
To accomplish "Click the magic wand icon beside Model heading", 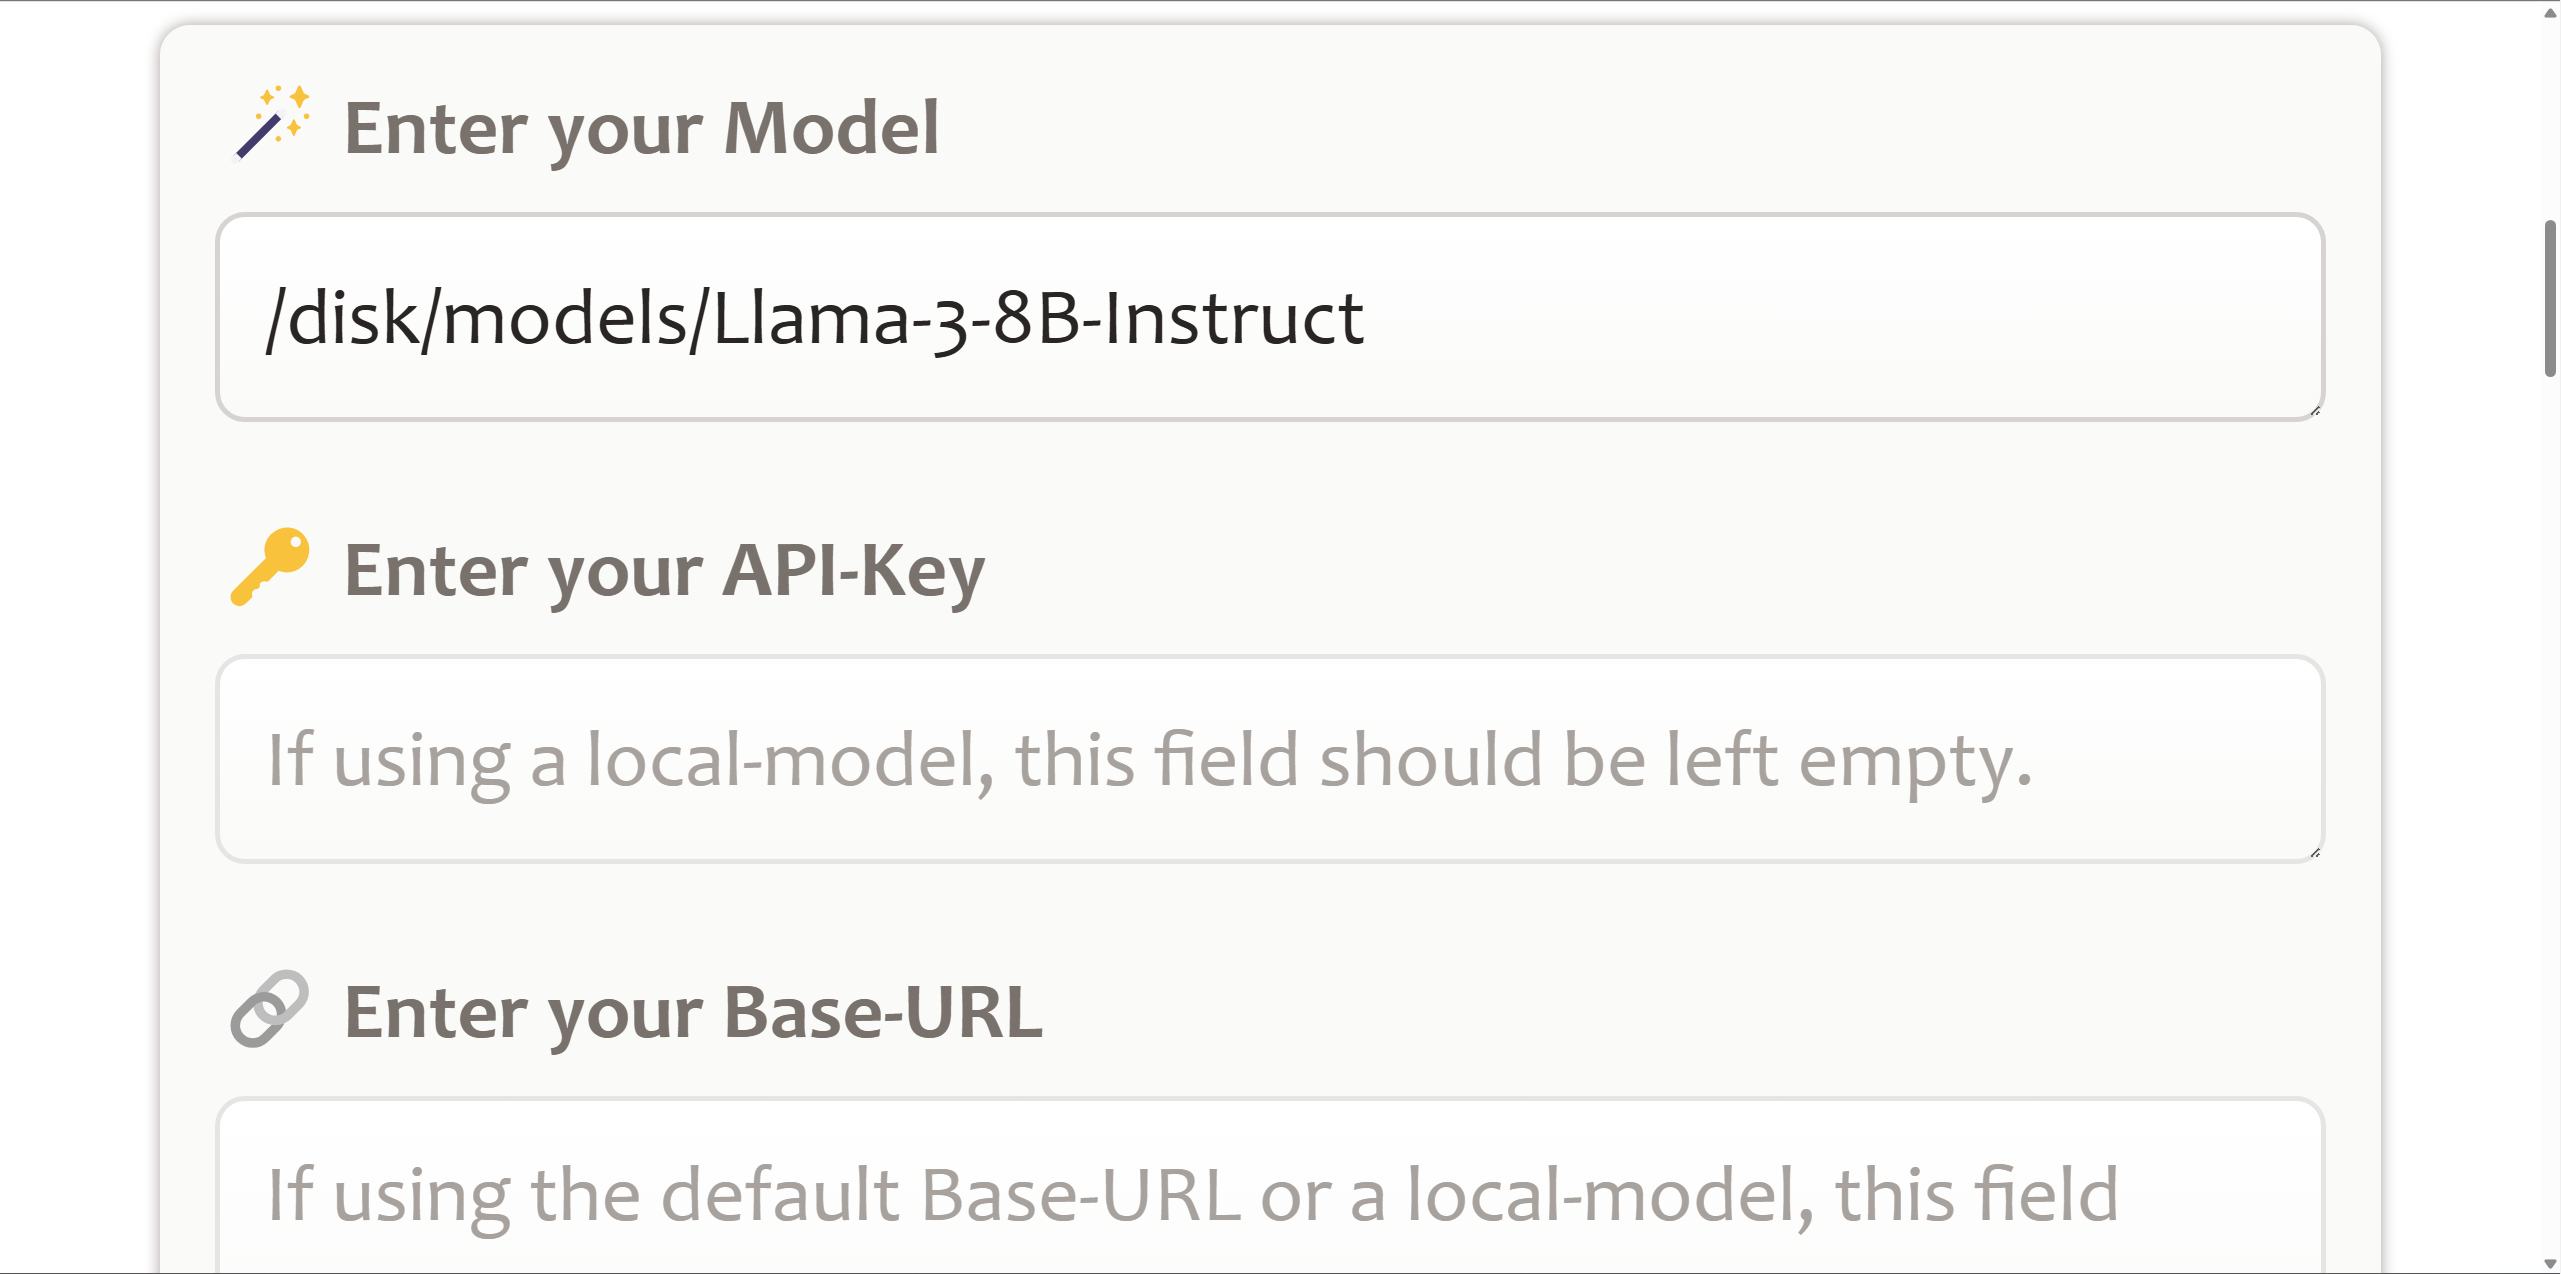I will [271, 124].
